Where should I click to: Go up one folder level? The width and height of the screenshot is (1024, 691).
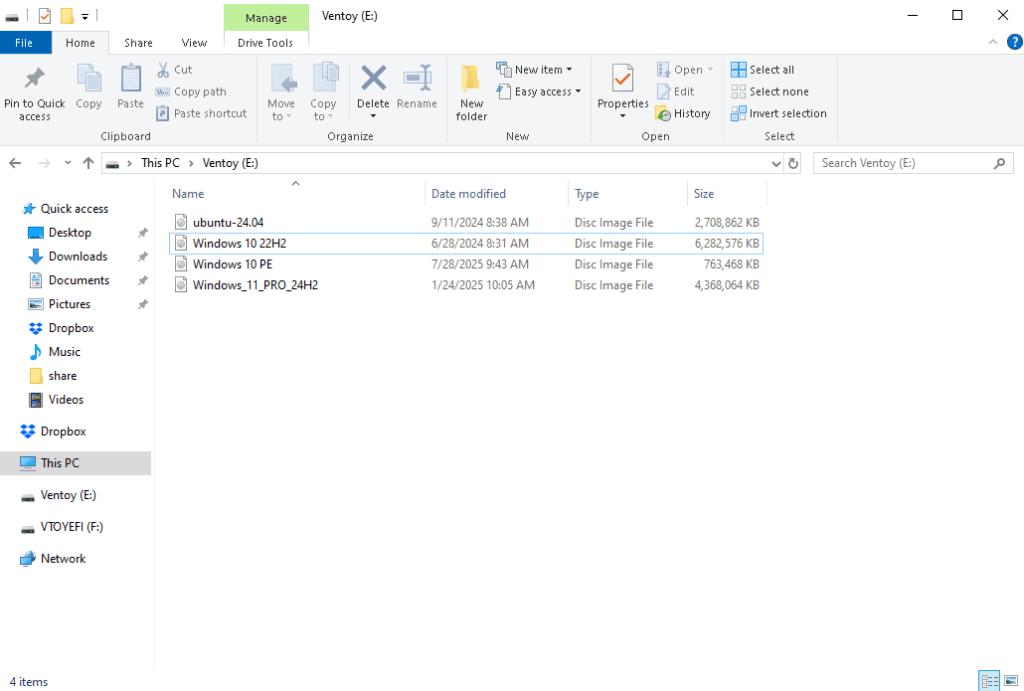[x=88, y=163]
